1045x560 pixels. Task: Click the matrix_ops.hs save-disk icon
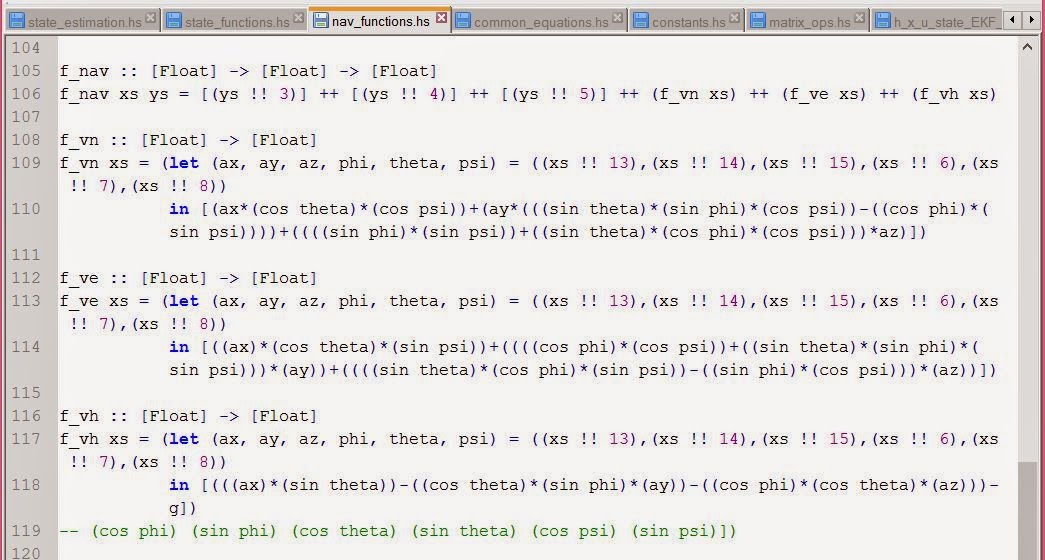click(758, 21)
